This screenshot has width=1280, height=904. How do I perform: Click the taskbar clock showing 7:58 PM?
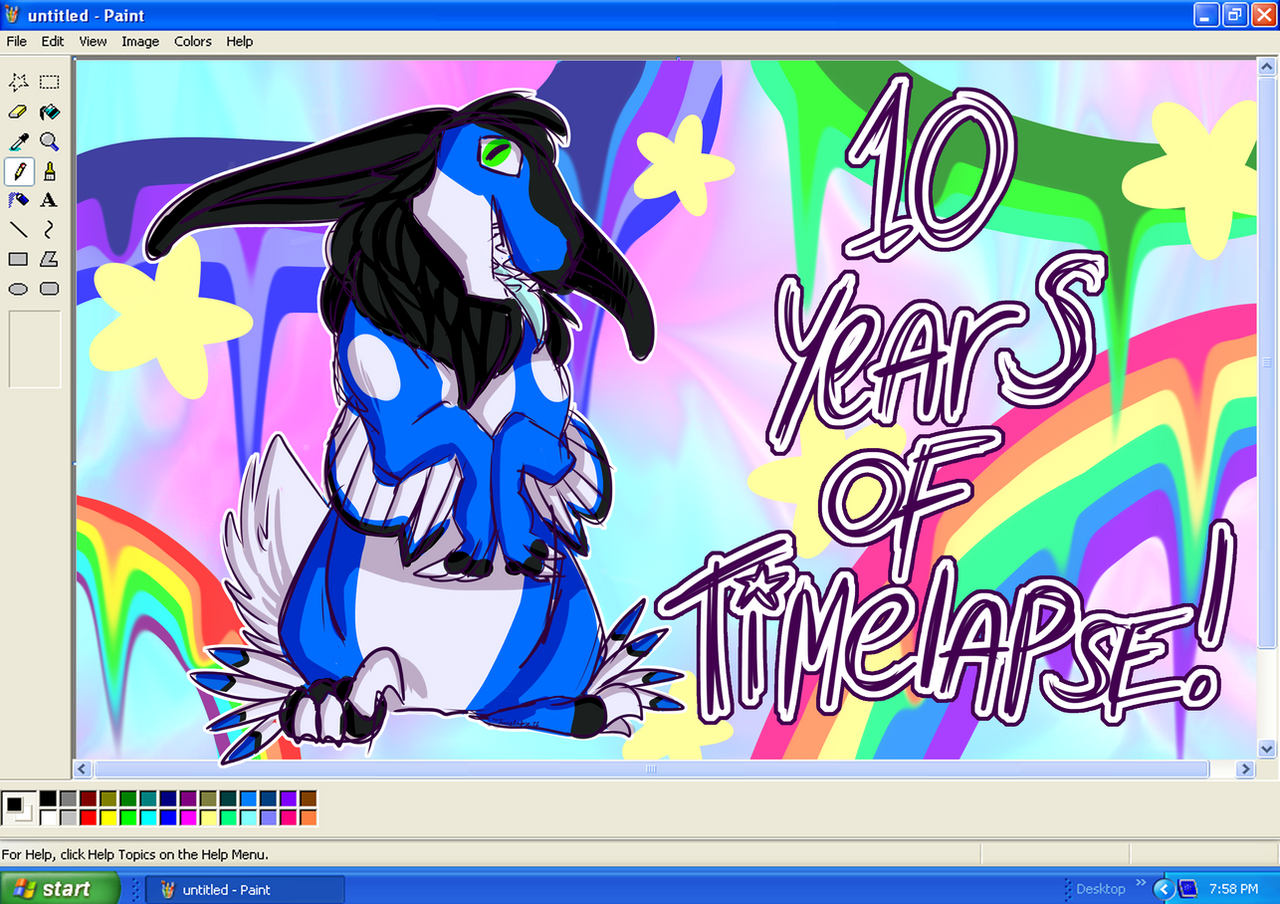coord(1233,889)
